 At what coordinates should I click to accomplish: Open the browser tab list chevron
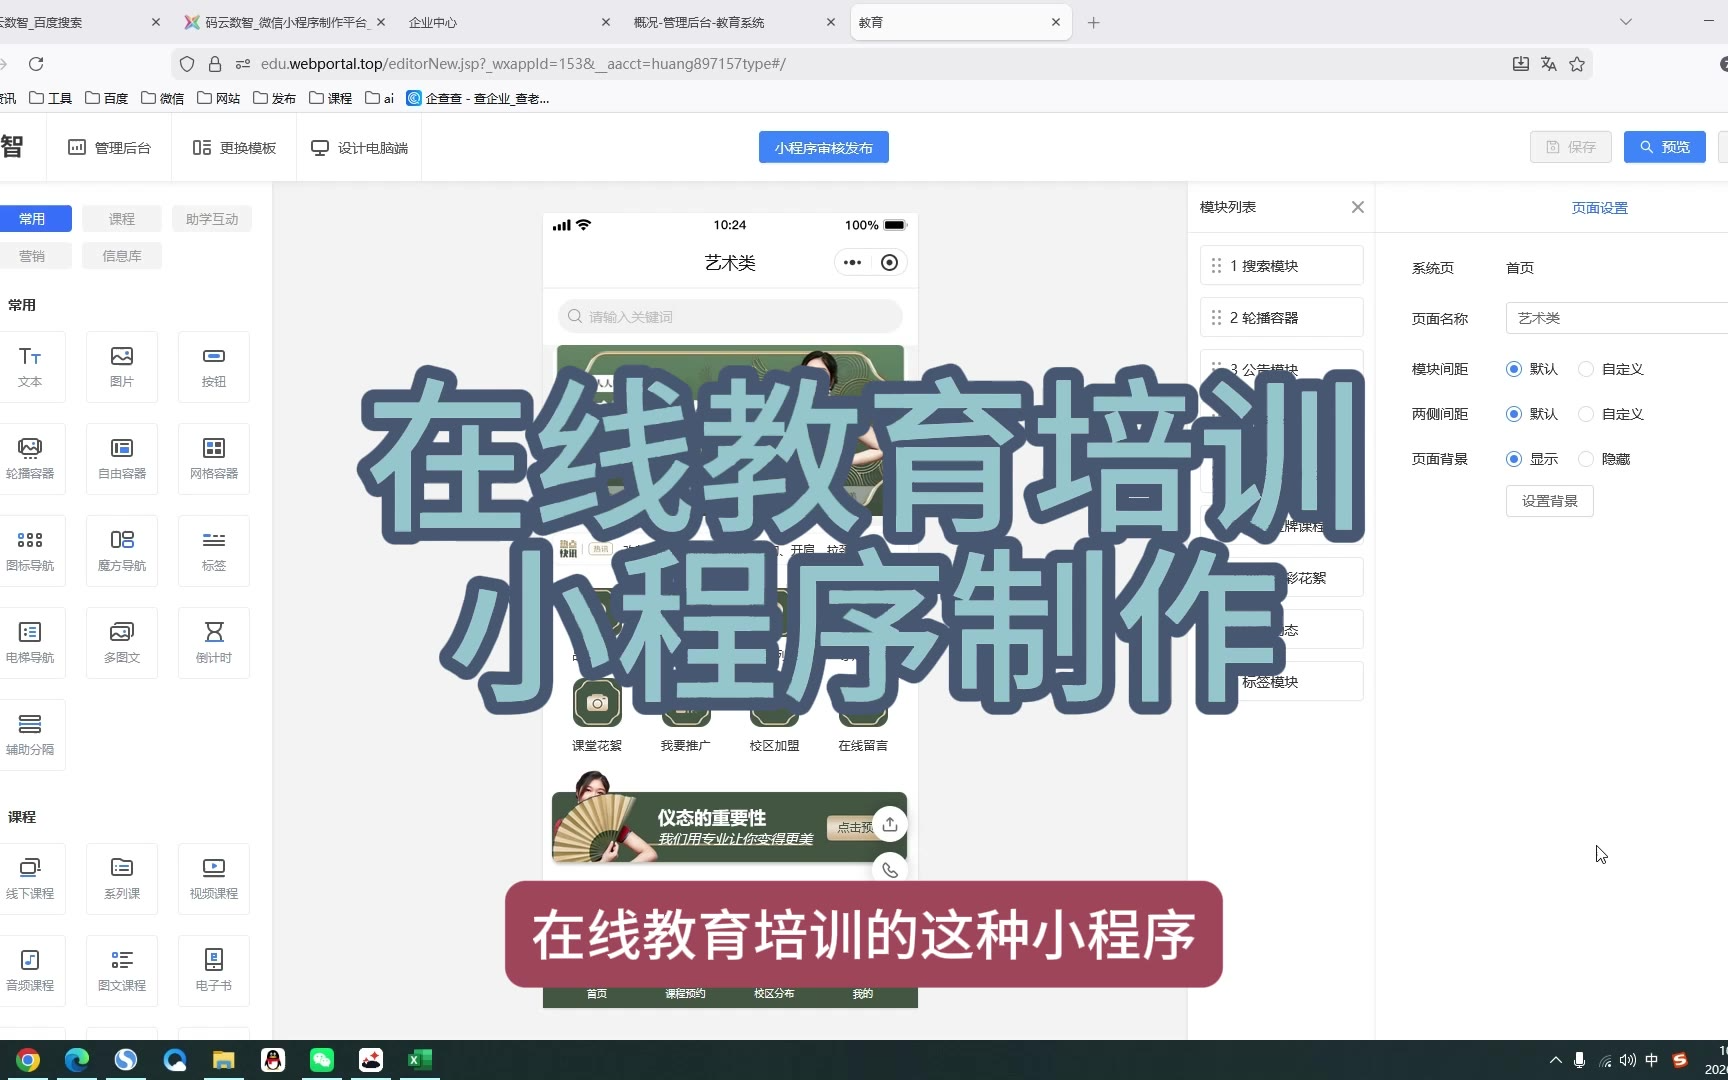click(x=1626, y=22)
